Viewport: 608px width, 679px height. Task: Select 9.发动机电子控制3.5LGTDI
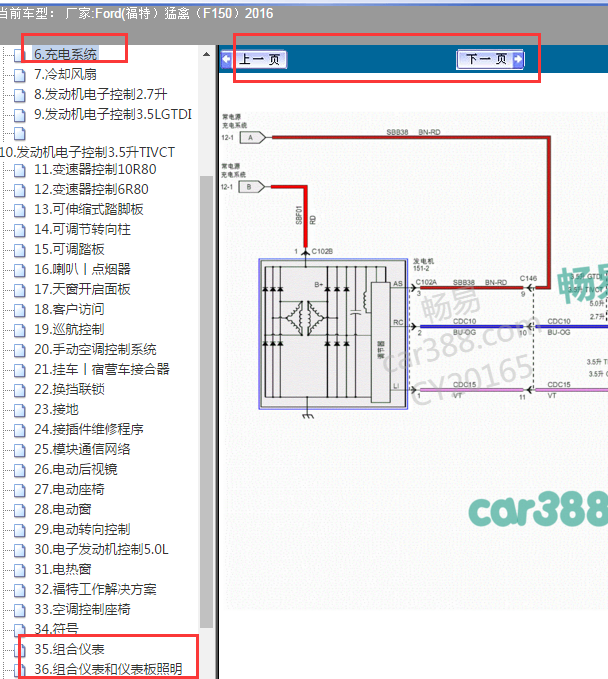[113, 114]
